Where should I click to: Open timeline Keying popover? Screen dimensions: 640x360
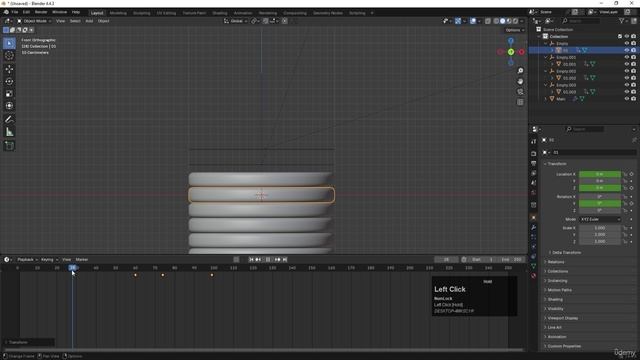pos(49,260)
